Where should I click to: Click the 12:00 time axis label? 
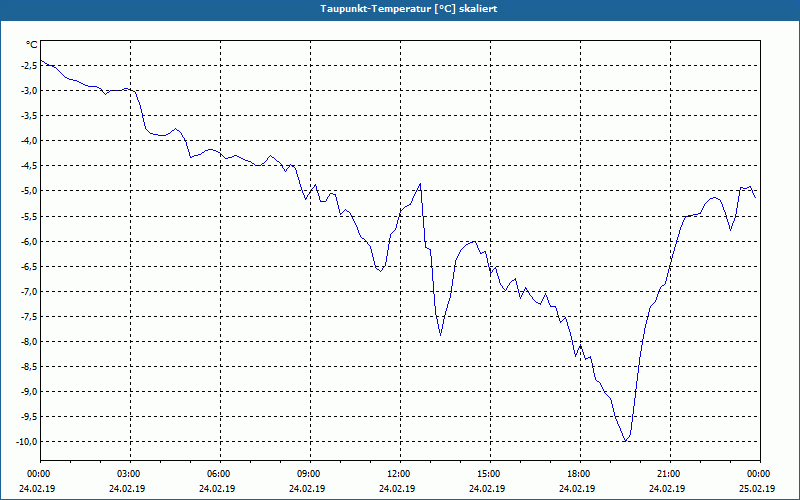click(x=398, y=474)
